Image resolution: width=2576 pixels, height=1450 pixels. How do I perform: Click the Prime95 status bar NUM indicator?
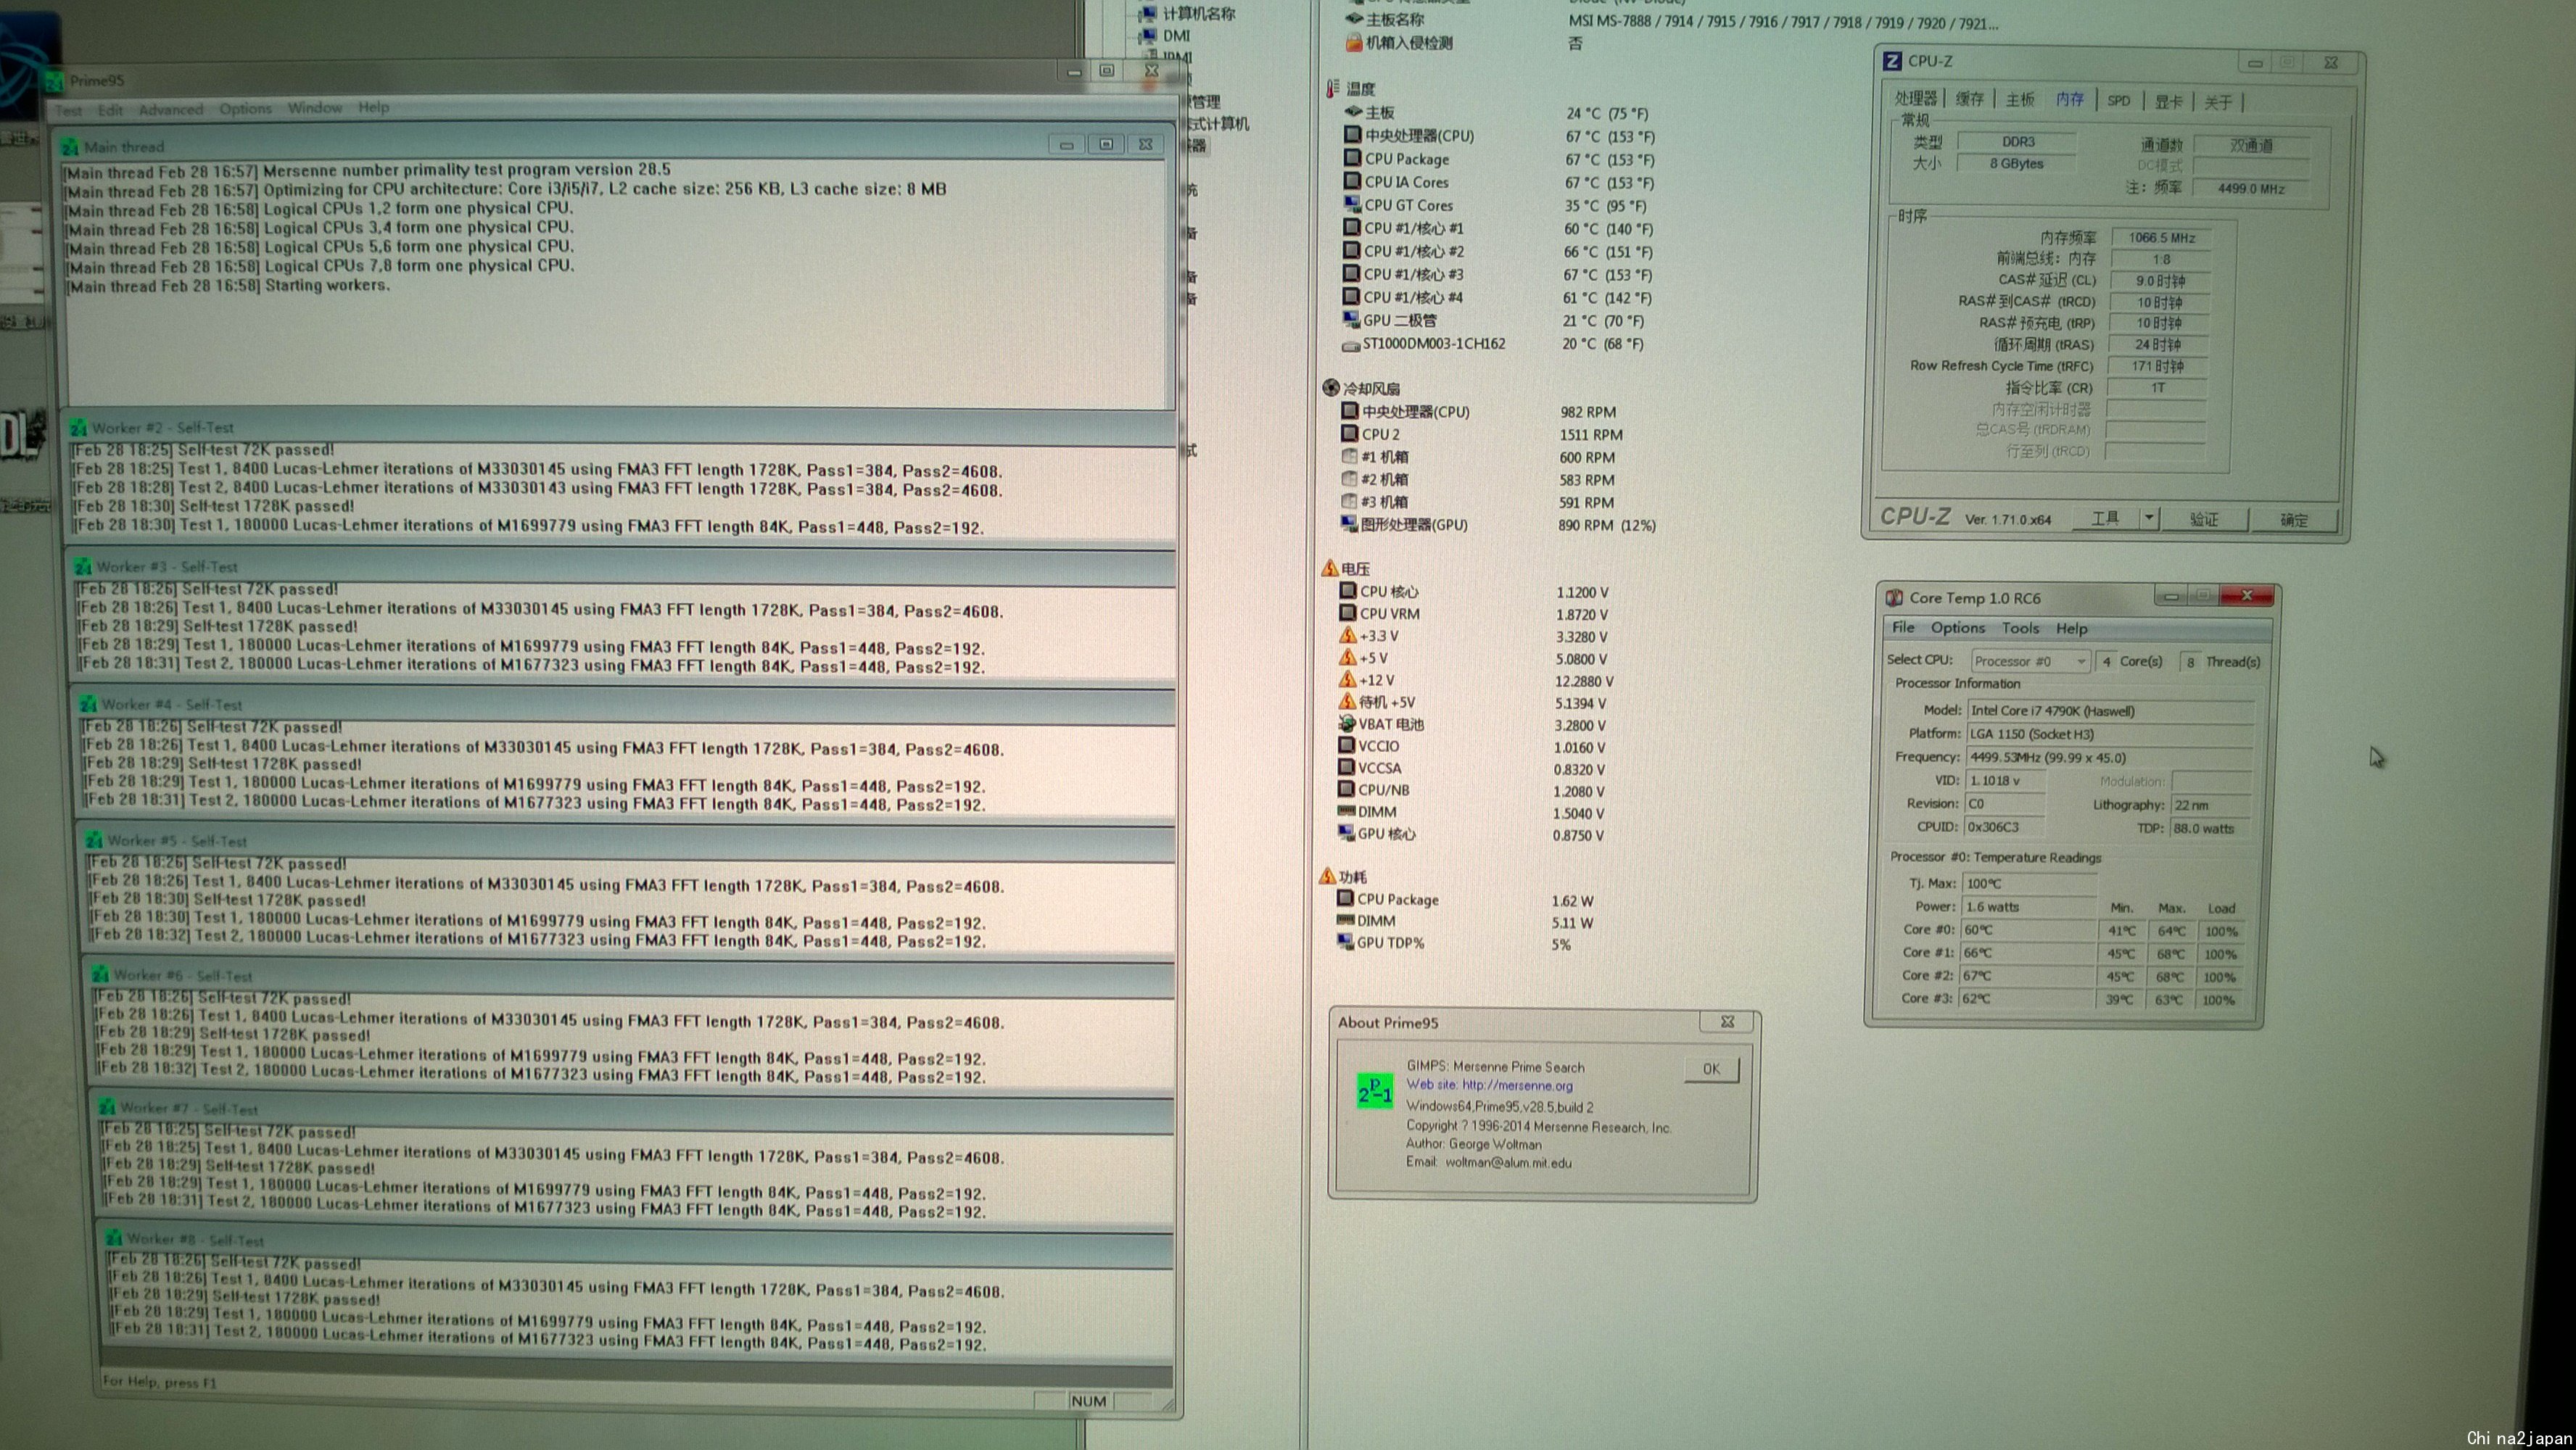coord(1088,1401)
